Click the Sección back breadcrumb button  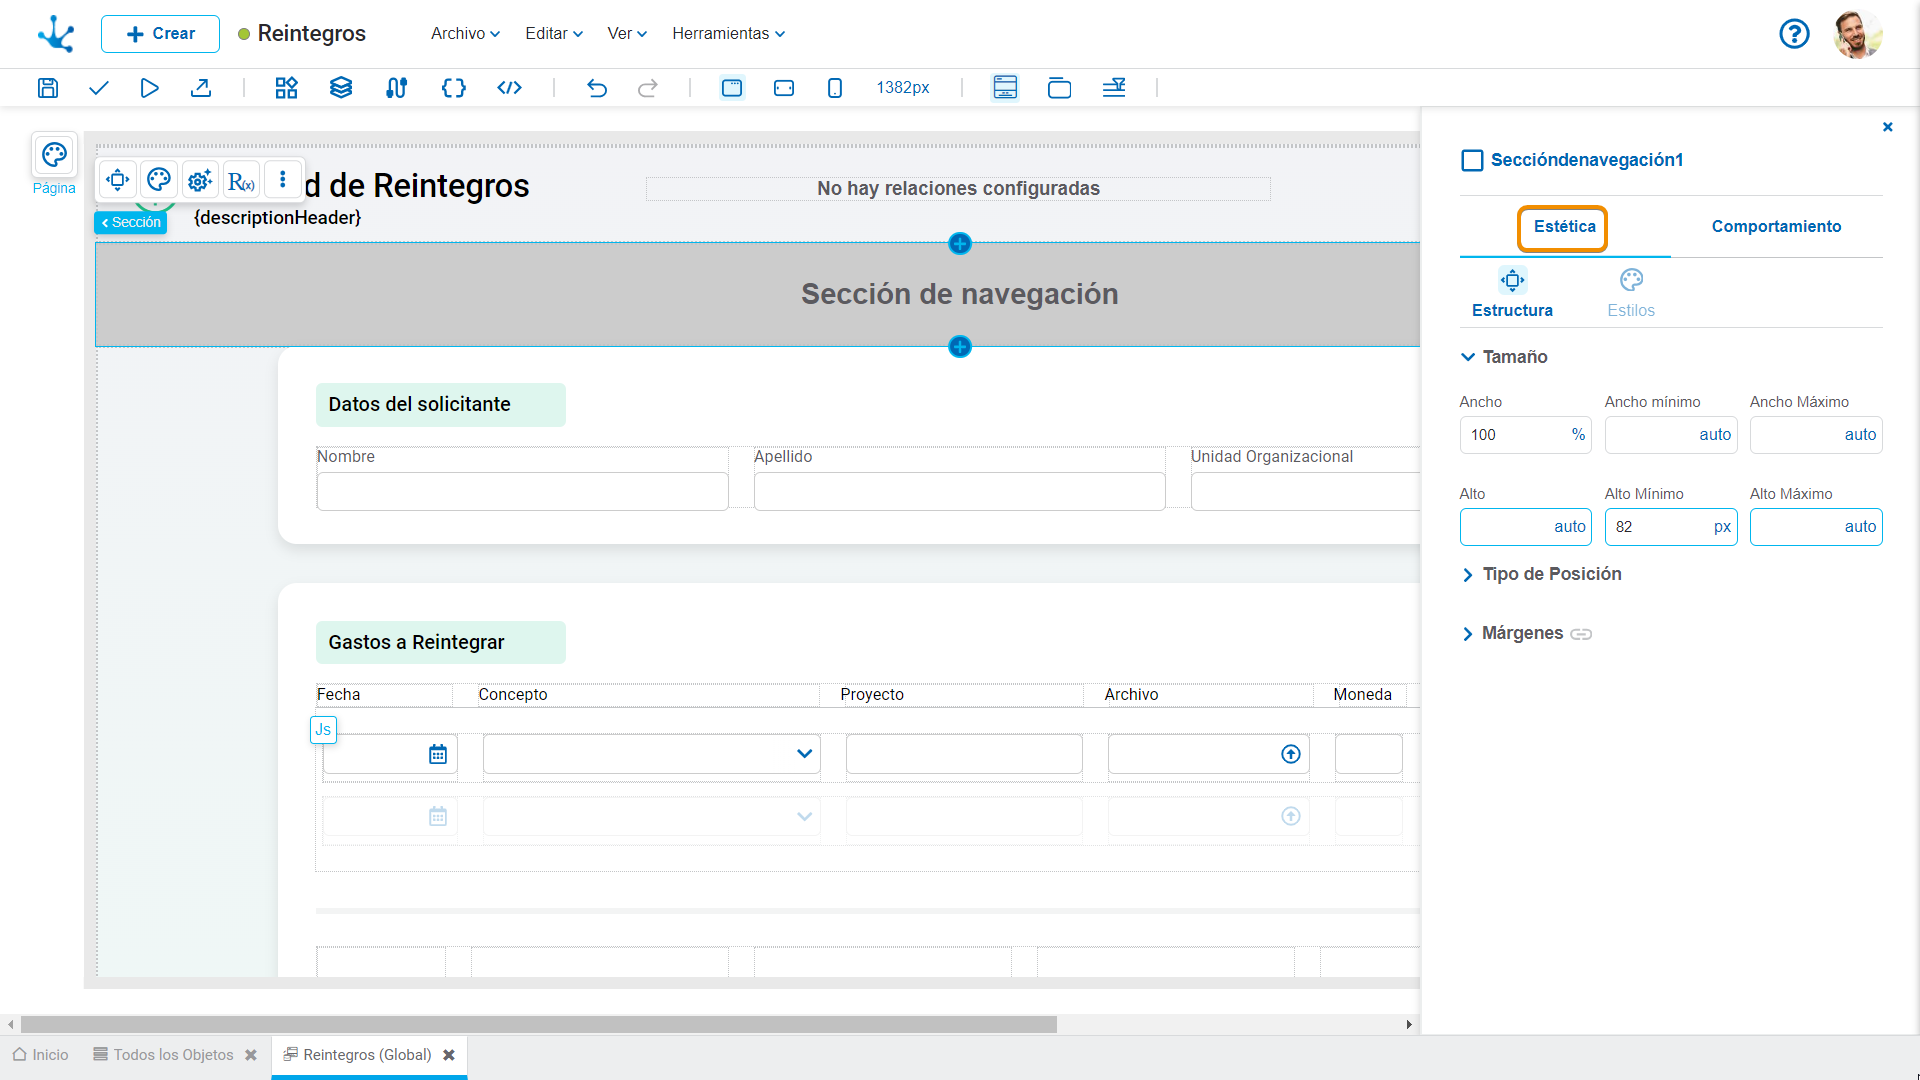coord(131,222)
